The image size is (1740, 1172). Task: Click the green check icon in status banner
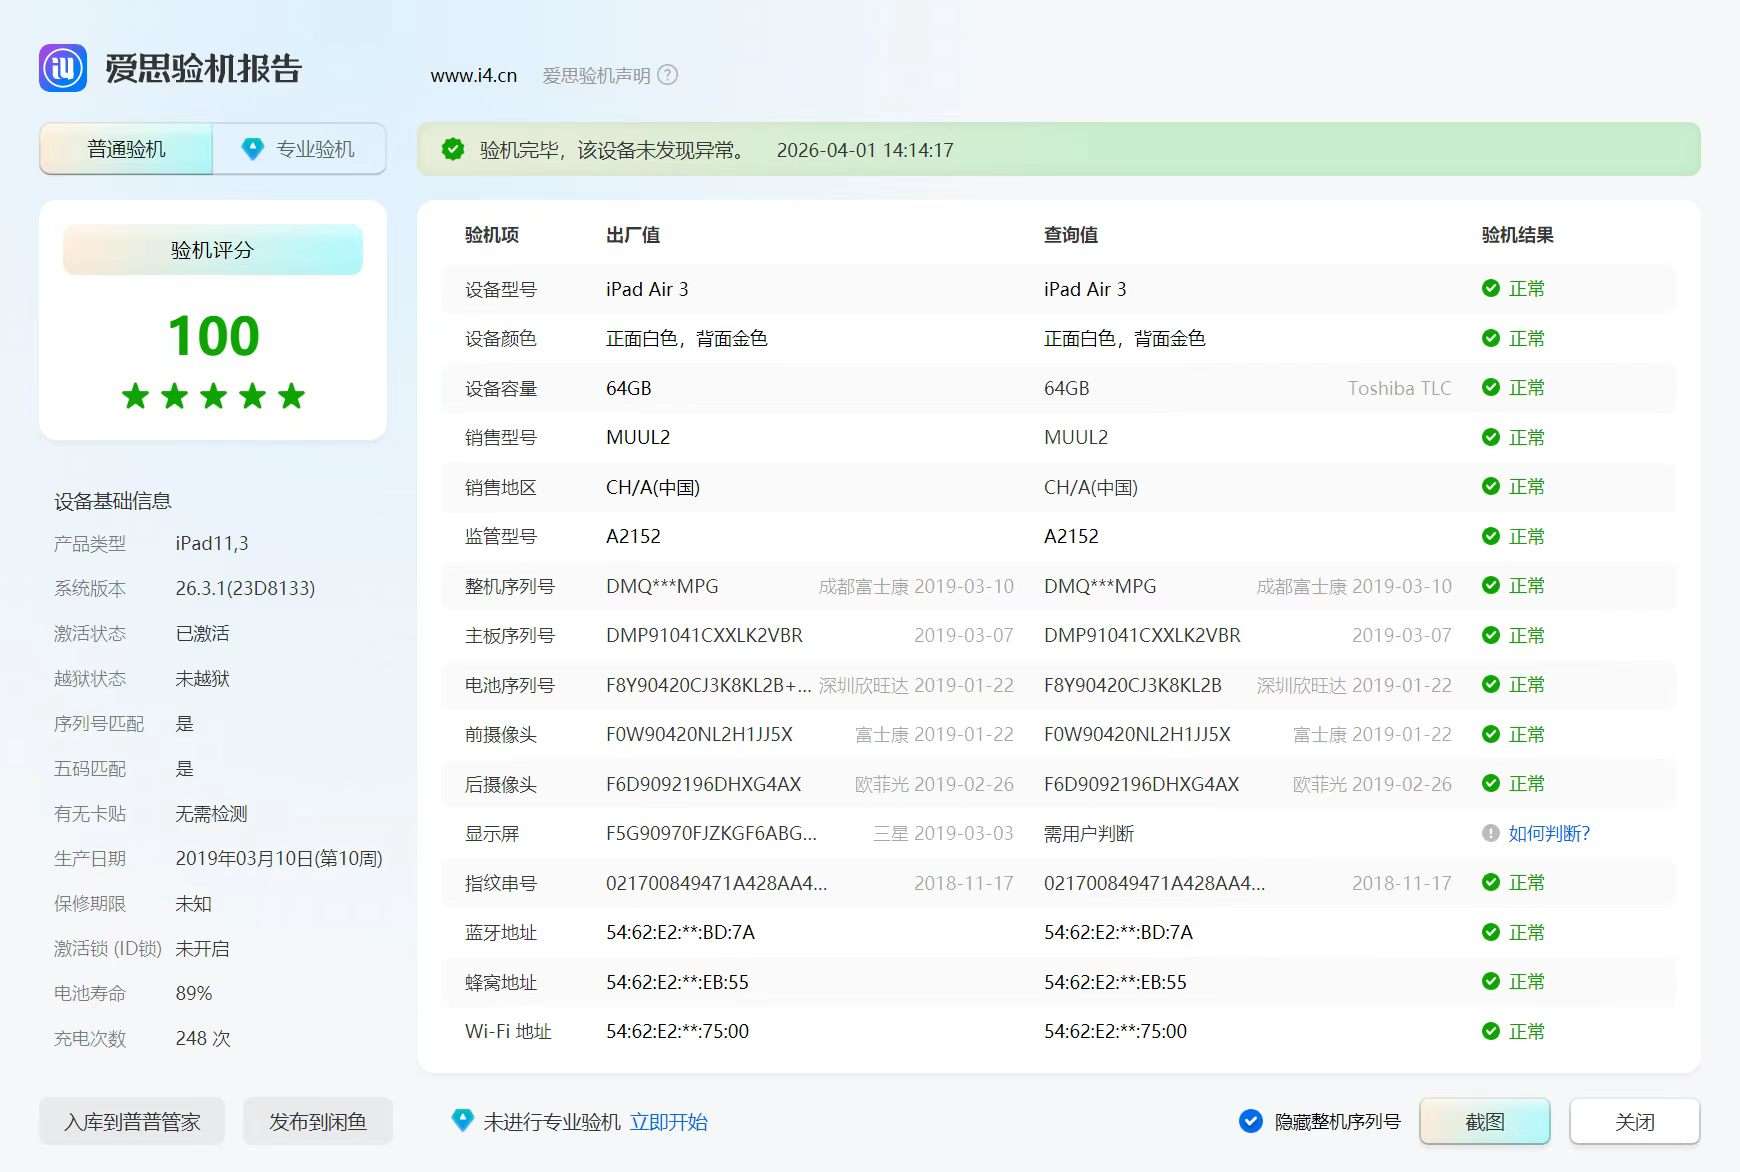(x=453, y=150)
